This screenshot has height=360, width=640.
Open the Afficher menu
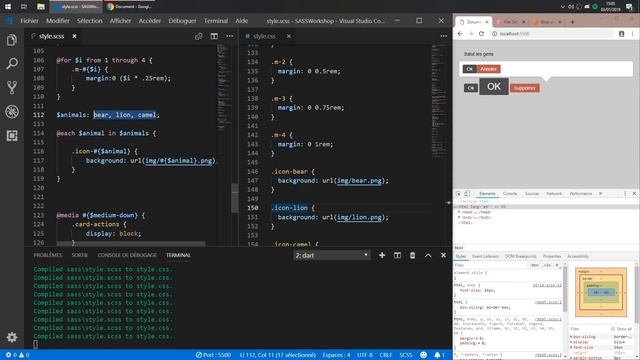tap(120, 21)
